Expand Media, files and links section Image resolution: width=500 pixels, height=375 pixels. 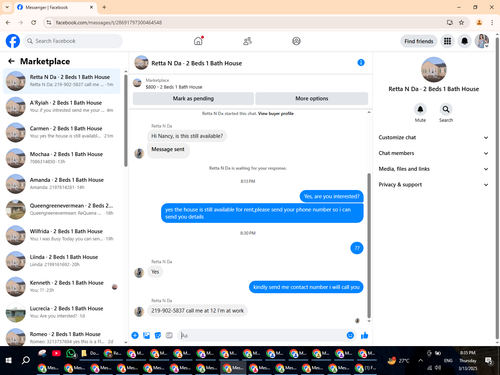pos(433,169)
